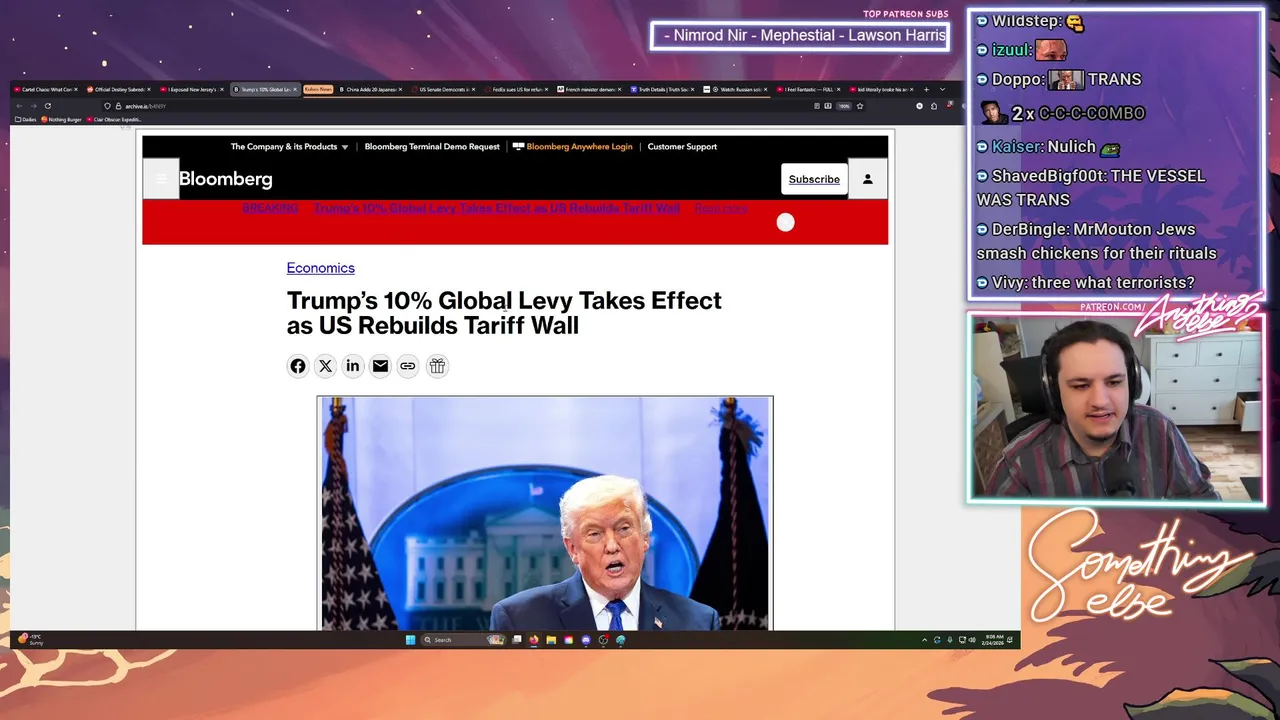Switch to the US Senate Democrats tab
This screenshot has width=1280, height=720.
pos(444,90)
